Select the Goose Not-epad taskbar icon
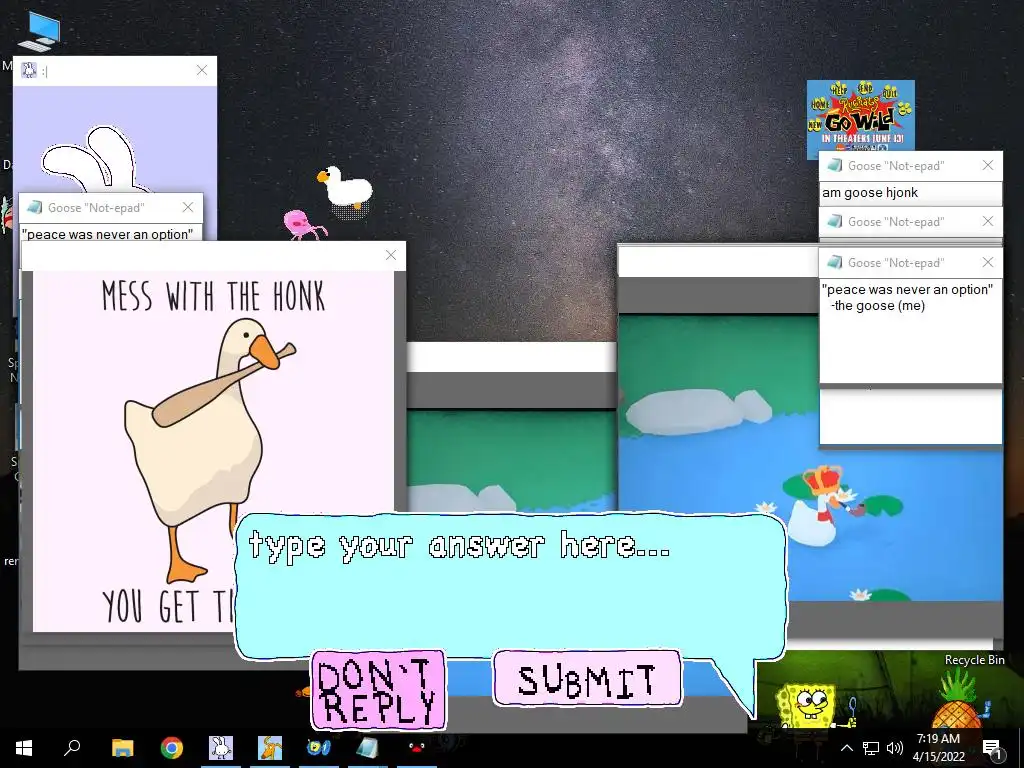Viewport: 1024px width, 768px height. click(368, 748)
